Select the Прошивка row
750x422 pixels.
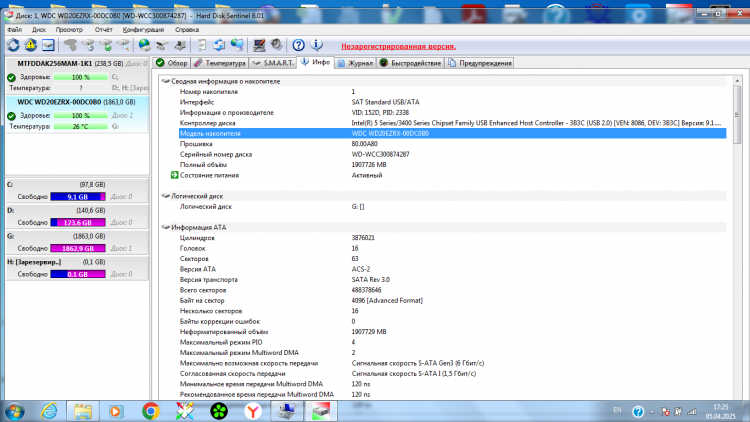click(x=452, y=144)
